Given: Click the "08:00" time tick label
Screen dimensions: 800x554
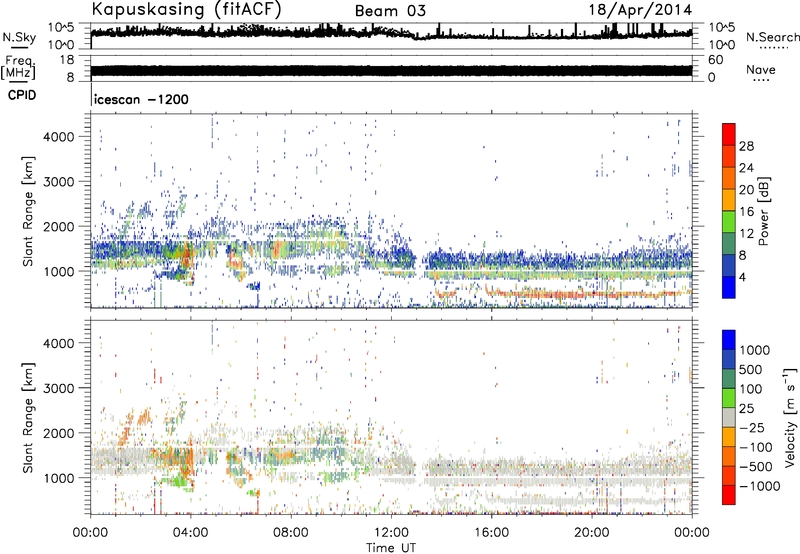Looking at the screenshot, I should [291, 533].
